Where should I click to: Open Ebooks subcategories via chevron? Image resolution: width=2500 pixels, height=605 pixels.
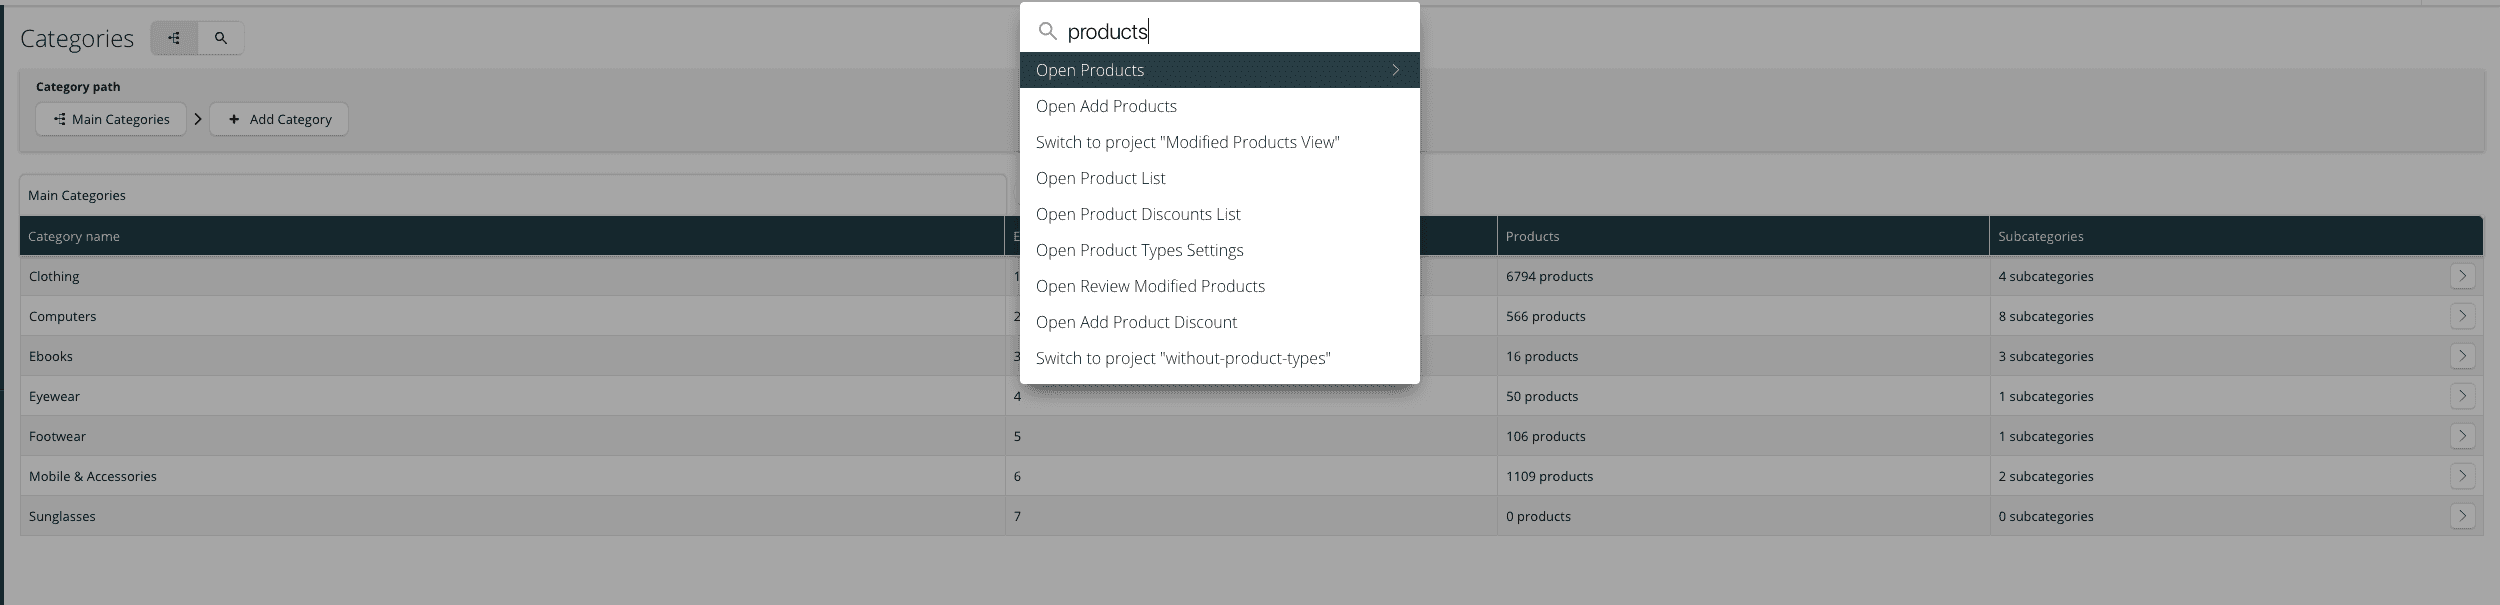pos(2462,356)
